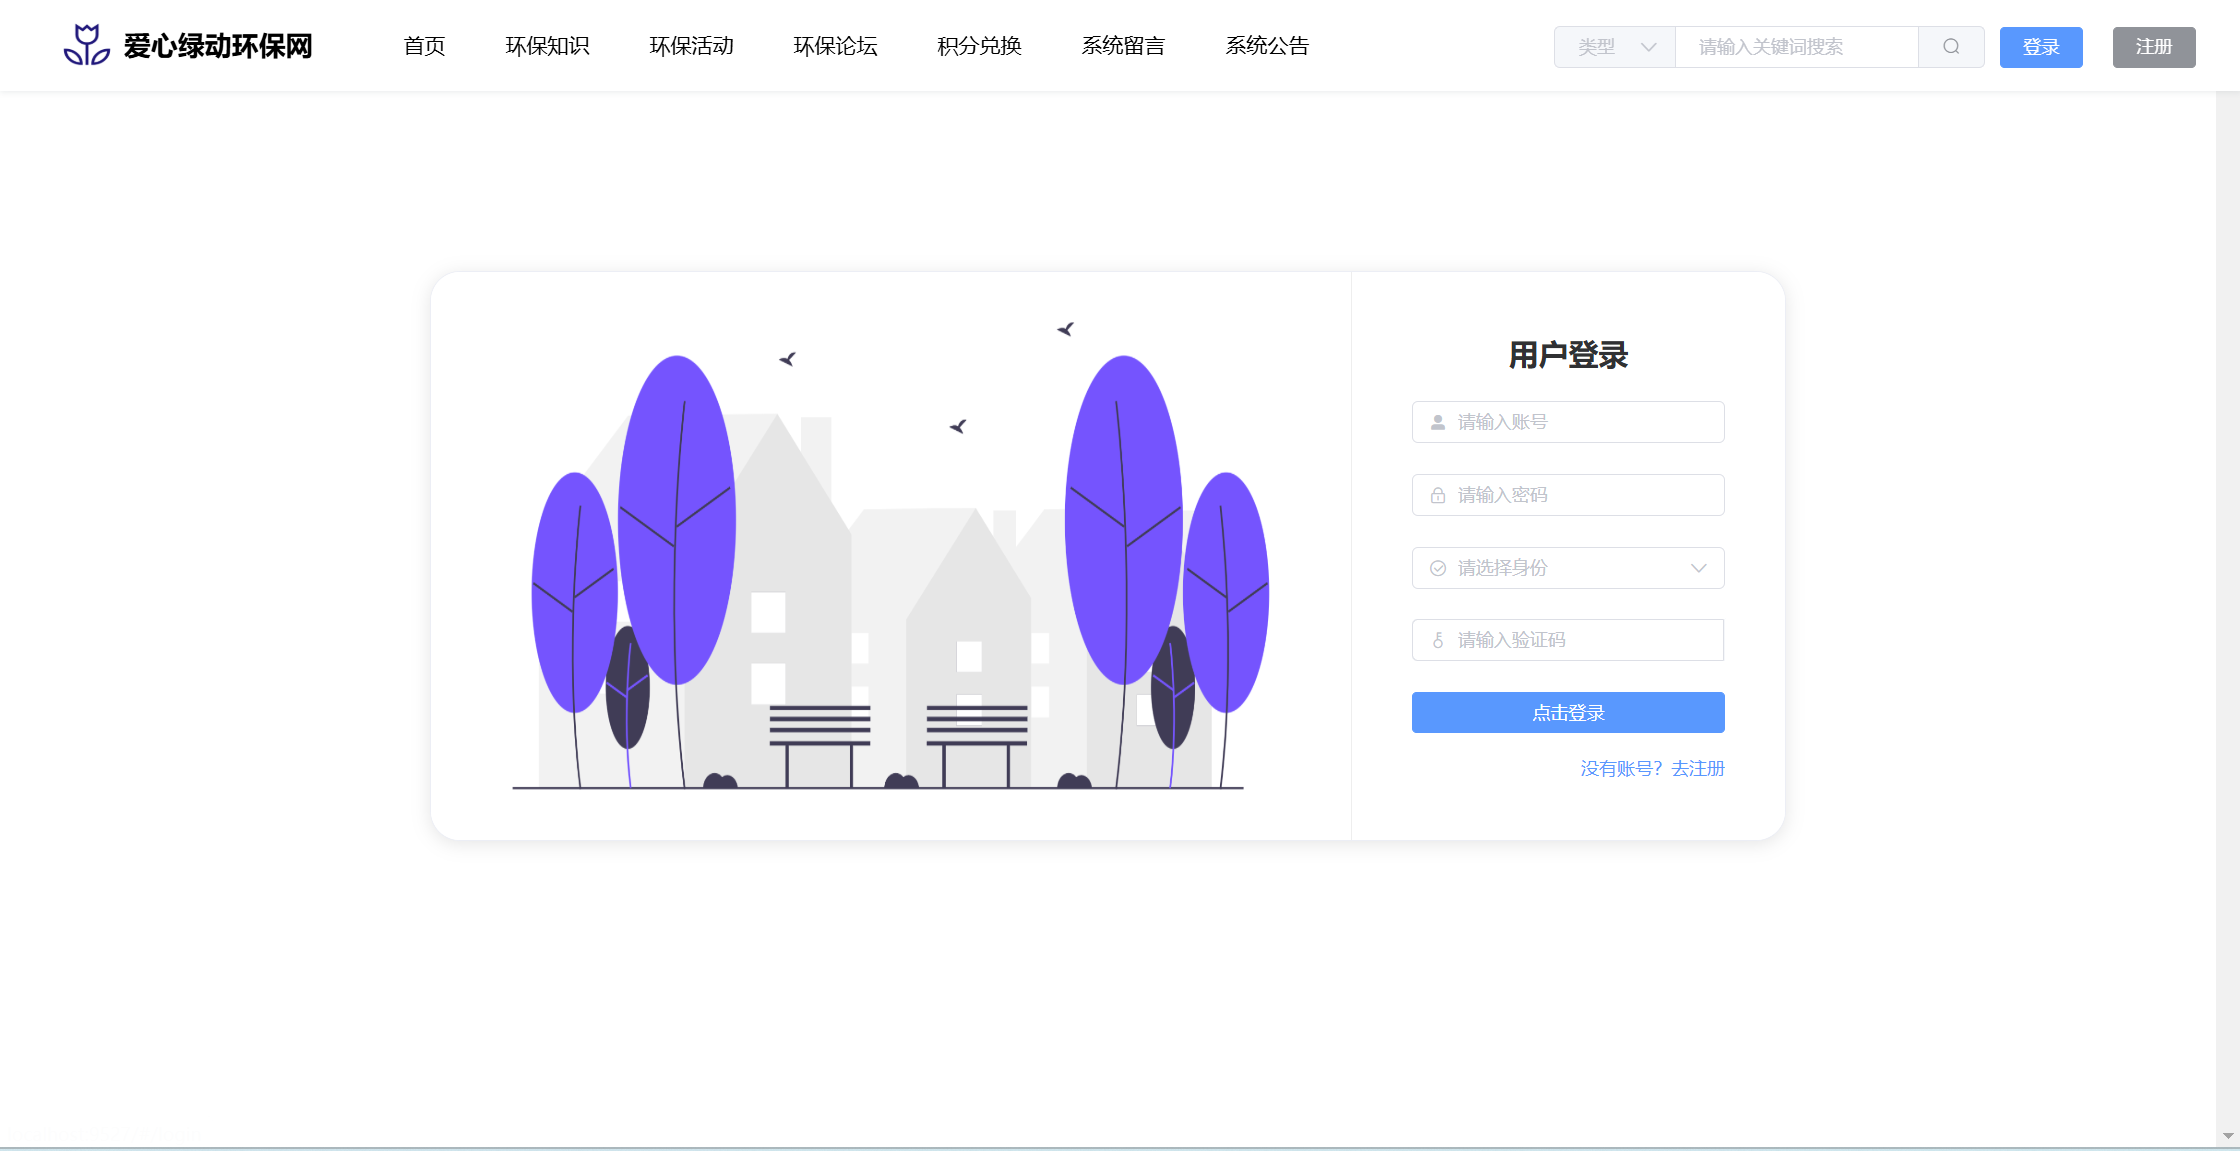
Task: Click the scrollbar down arrow
Action: pyautogui.click(x=2228, y=1136)
